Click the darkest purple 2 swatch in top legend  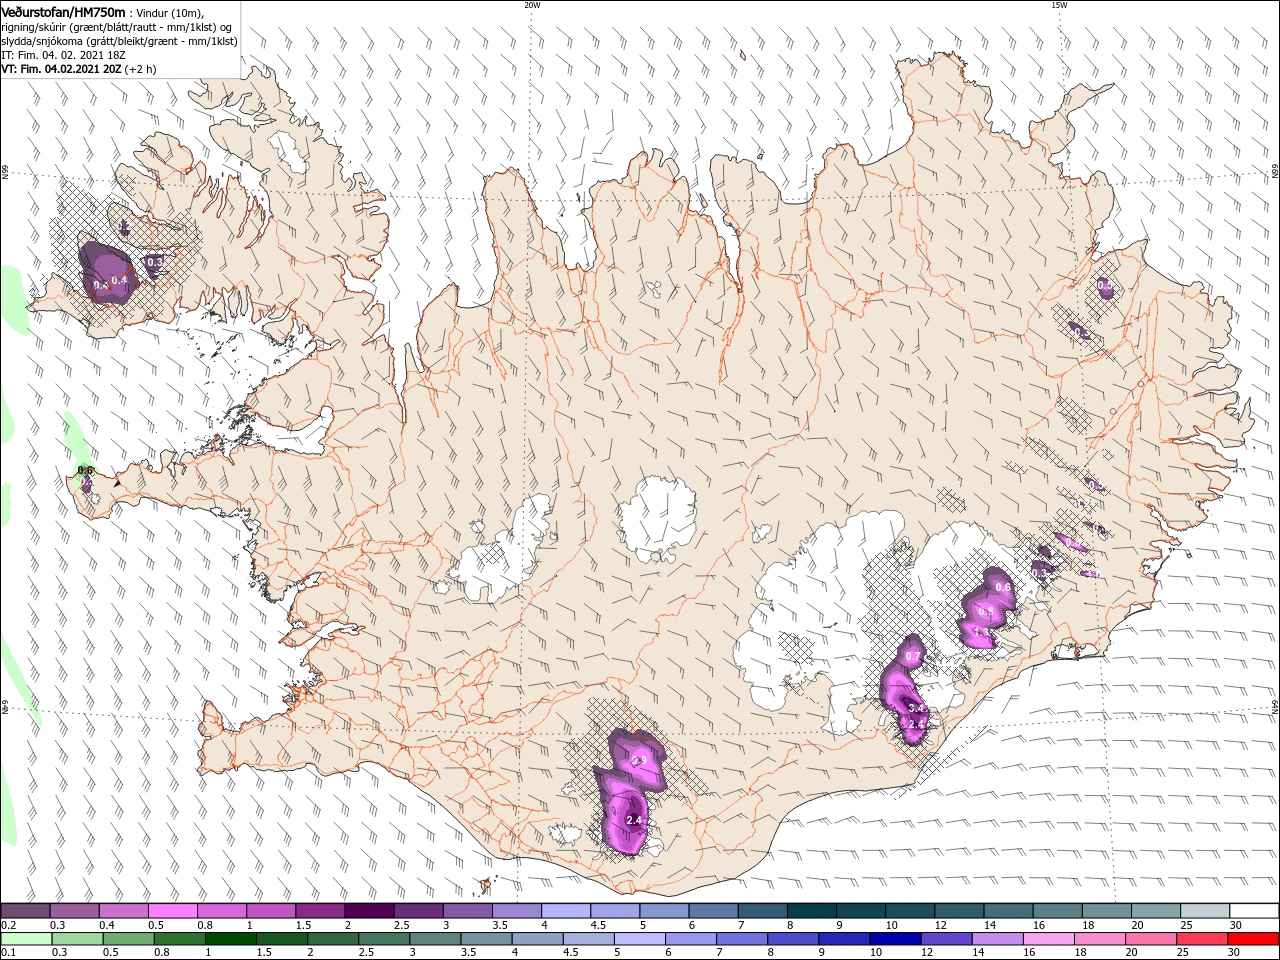click(x=368, y=911)
